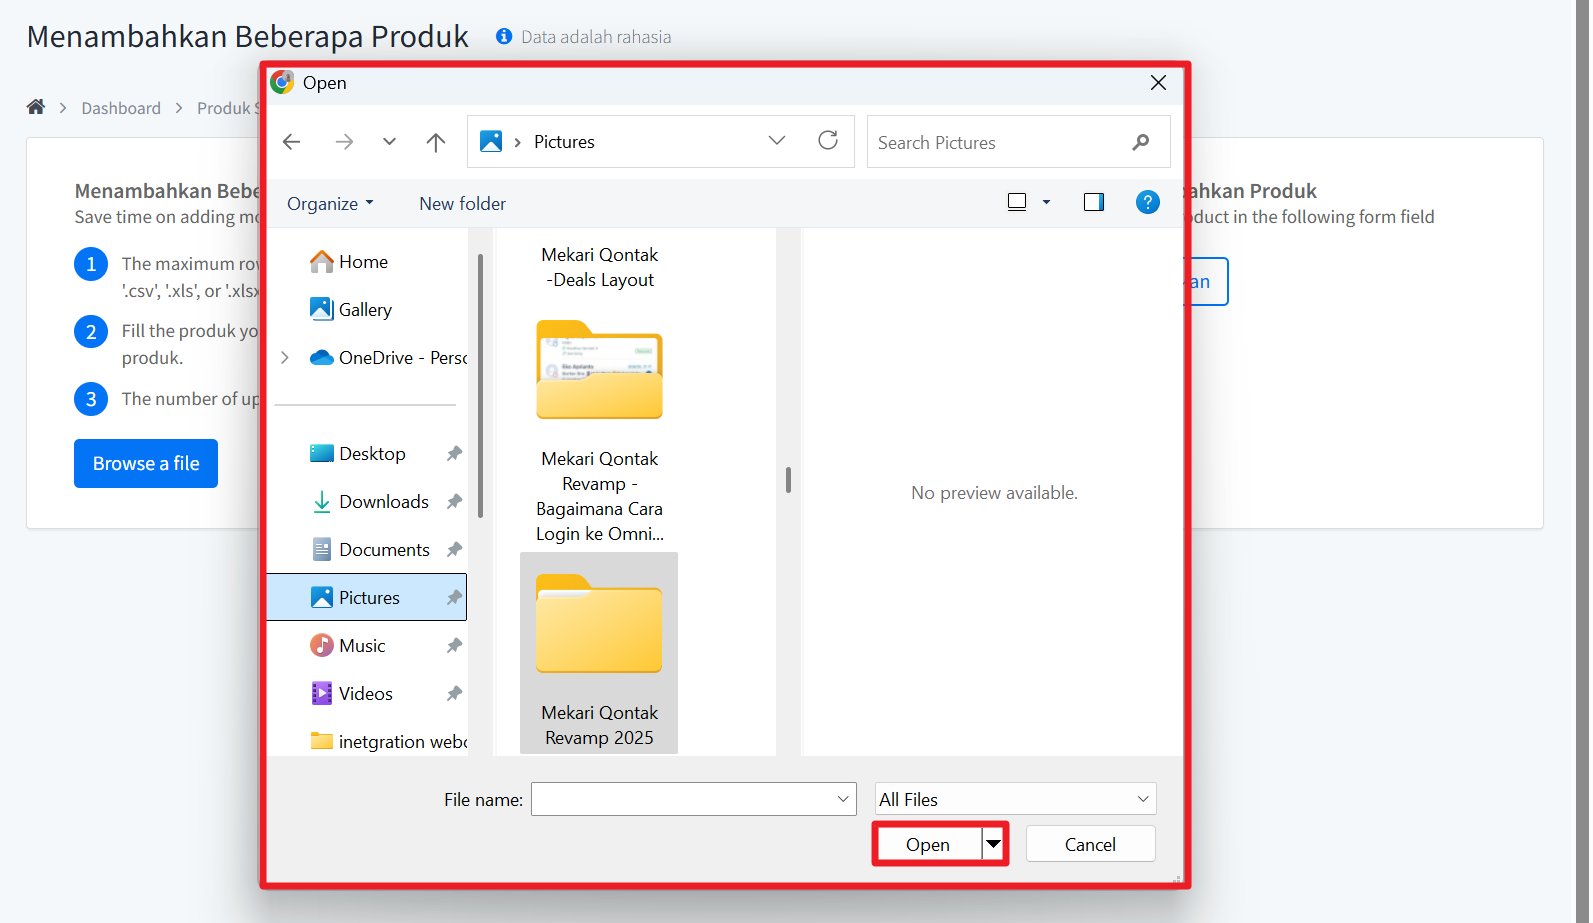Open the Organize menu
Screen dimensions: 1593x923
[330, 204]
